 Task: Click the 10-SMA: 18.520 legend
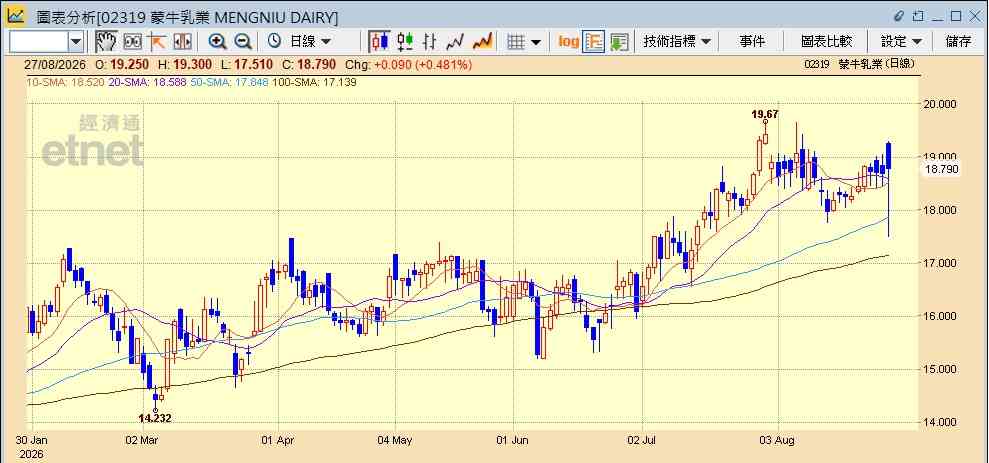click(65, 82)
